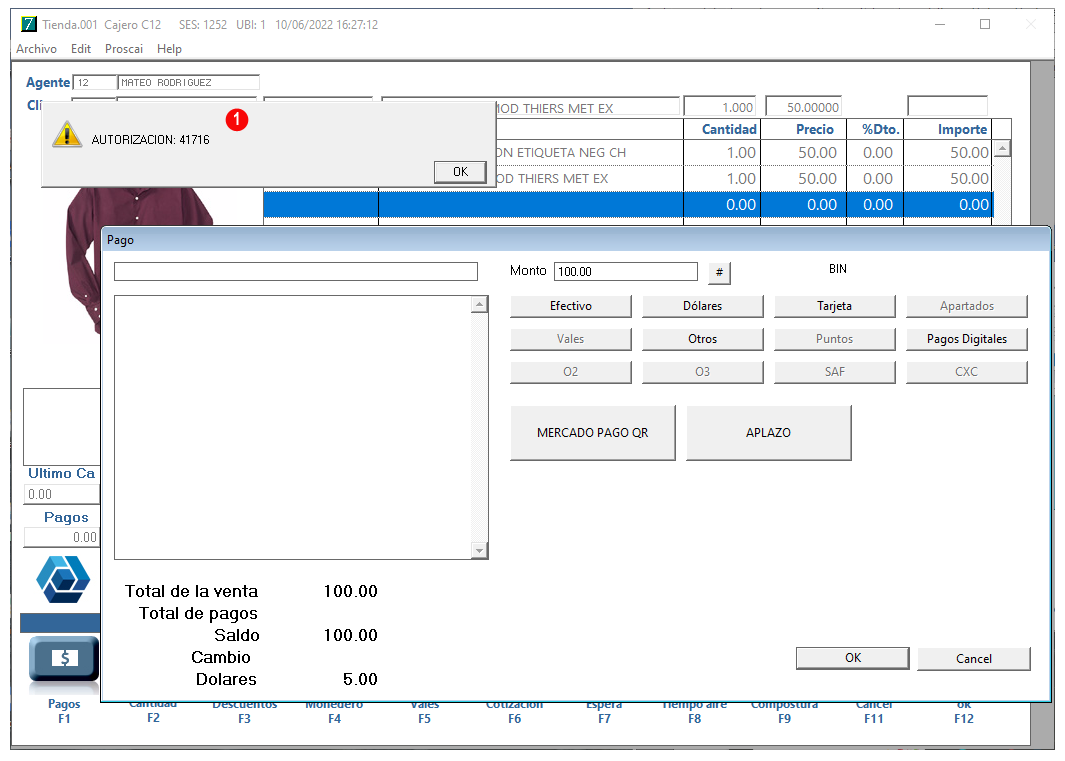Click into the Monto amount field
Image resolution: width=1065 pixels, height=761 pixels.
pyautogui.click(x=626, y=272)
